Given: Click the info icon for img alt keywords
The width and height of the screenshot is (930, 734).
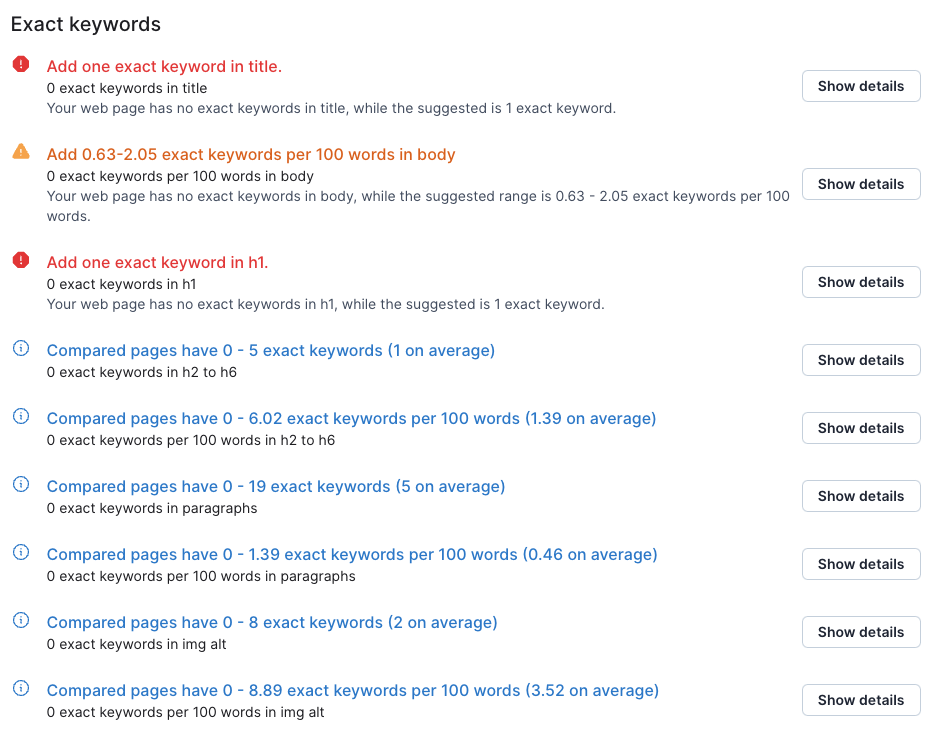Looking at the screenshot, I should click(x=21, y=620).
